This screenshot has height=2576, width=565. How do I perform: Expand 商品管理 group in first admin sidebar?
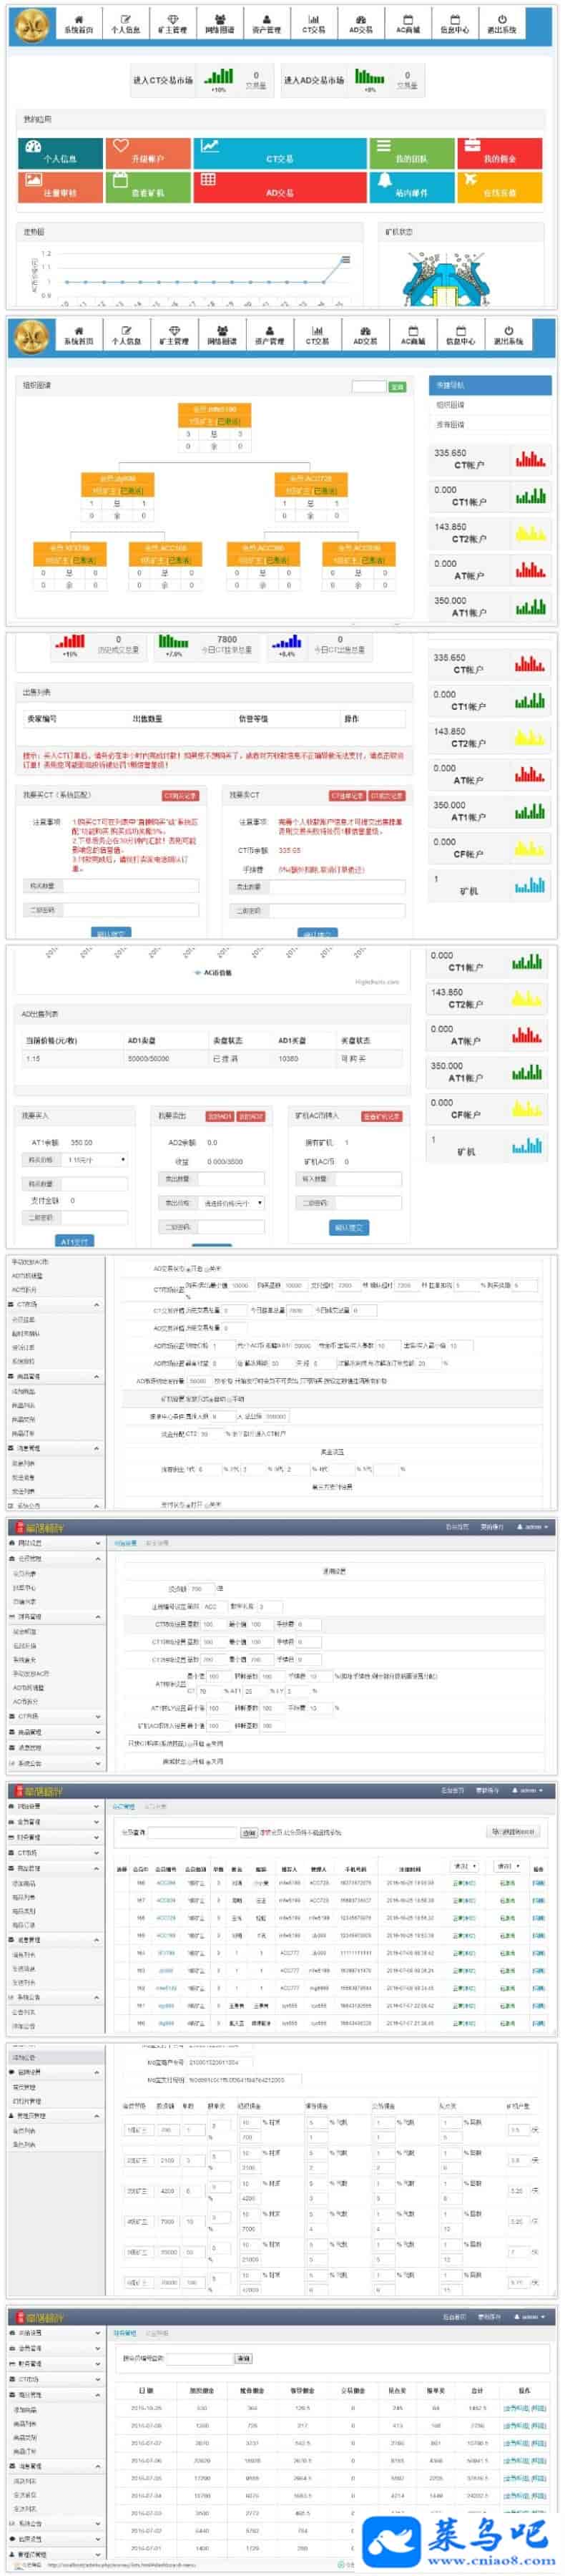click(x=55, y=1377)
